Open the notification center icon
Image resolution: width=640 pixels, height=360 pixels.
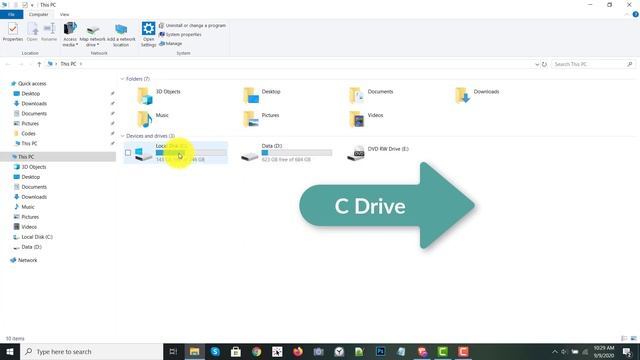pos(627,351)
